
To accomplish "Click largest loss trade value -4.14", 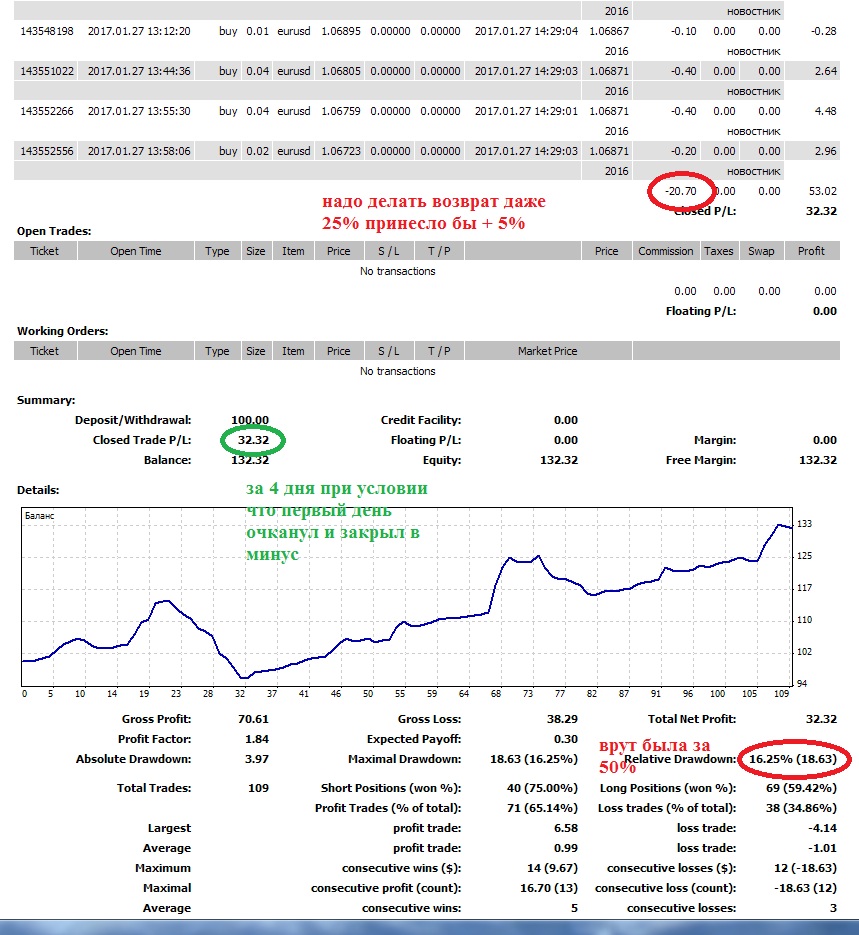I will pos(823,828).
